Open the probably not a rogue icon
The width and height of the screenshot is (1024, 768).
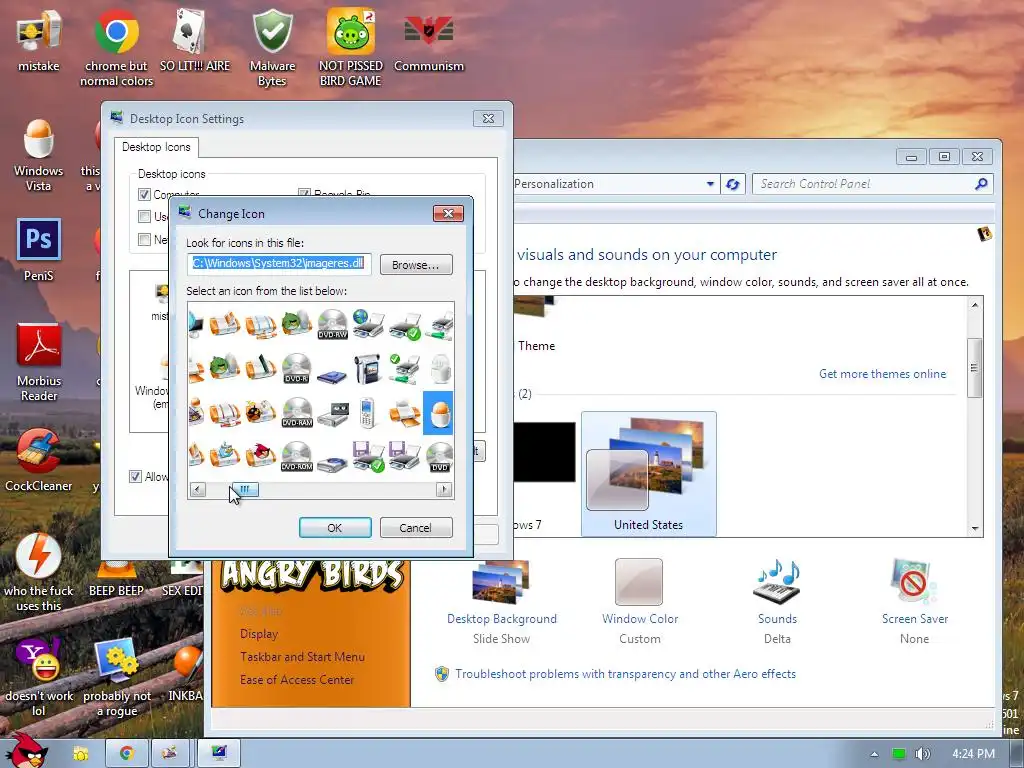coord(117,678)
